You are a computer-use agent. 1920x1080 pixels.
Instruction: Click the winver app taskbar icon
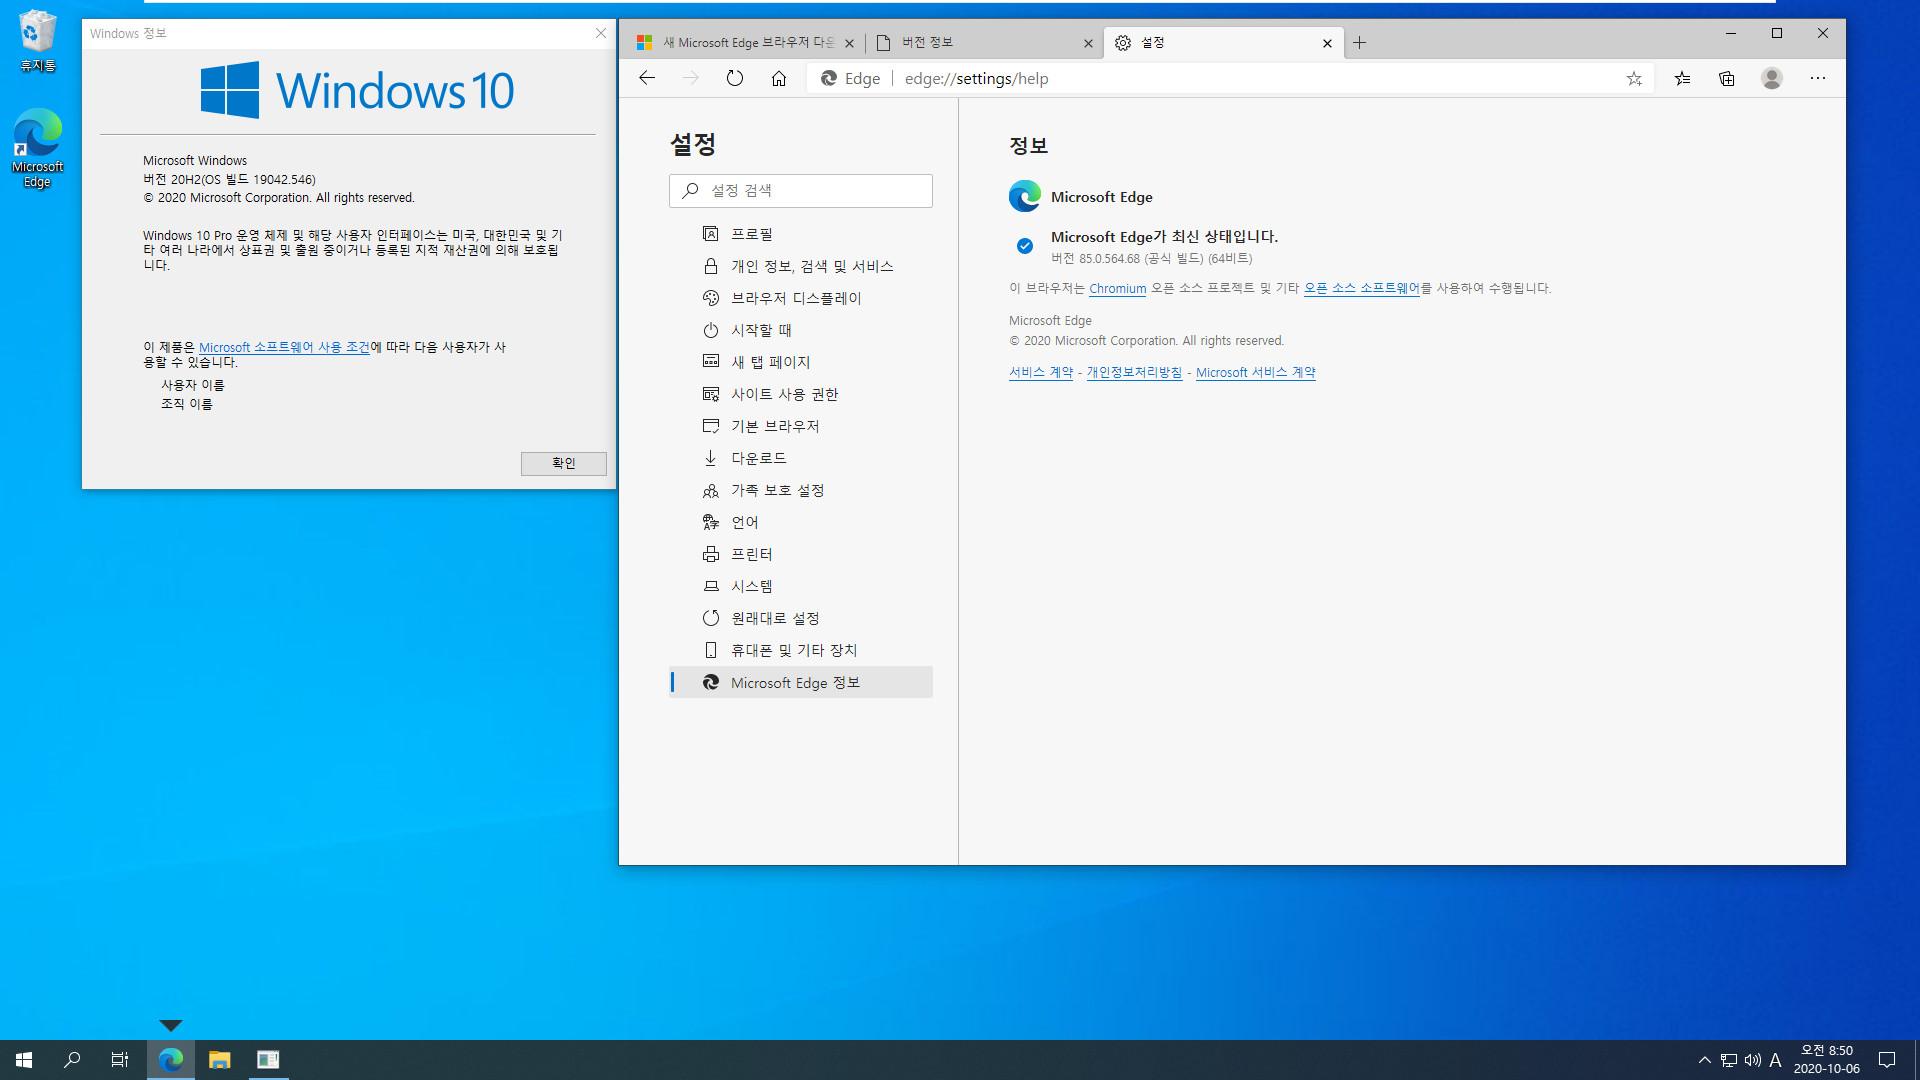268,1060
